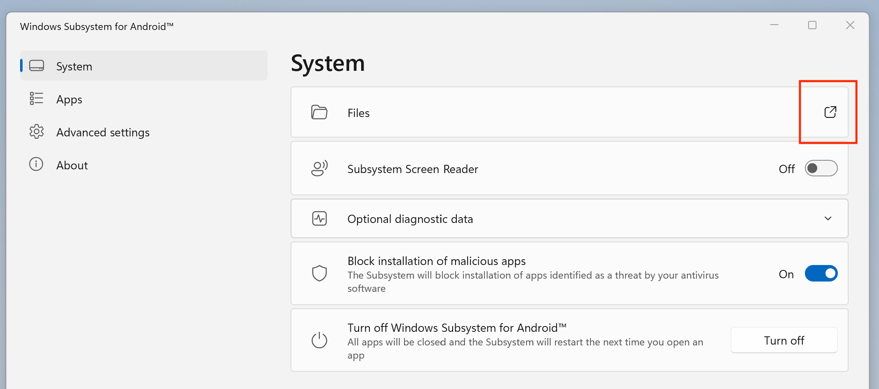Click Turn off Windows Subsystem for Android heading
The height and width of the screenshot is (389, 879).
coord(458,327)
